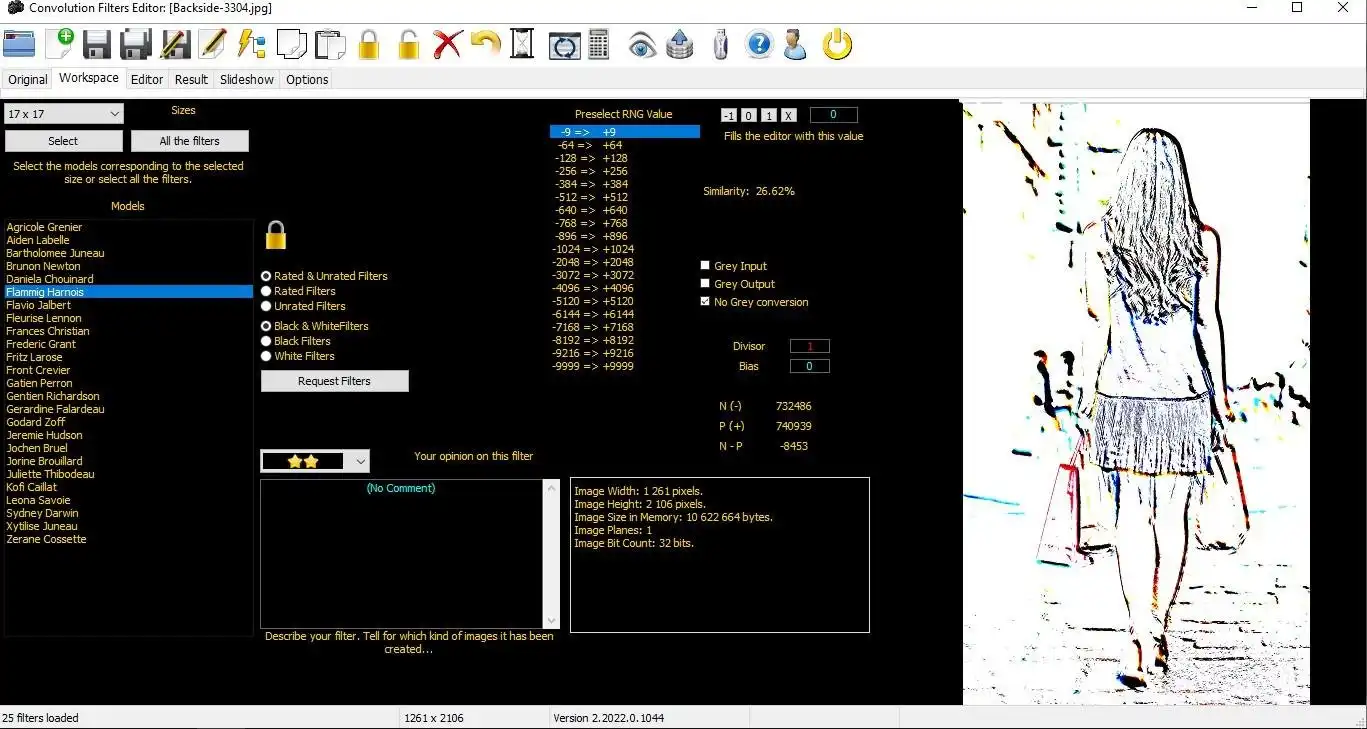This screenshot has height=729, width=1367.
Task: Click the All the filters button
Action: point(190,141)
